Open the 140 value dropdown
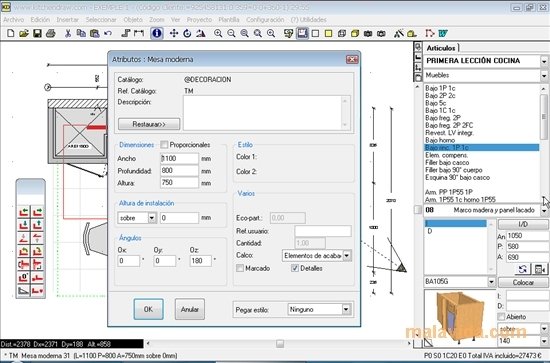 [x=544, y=341]
